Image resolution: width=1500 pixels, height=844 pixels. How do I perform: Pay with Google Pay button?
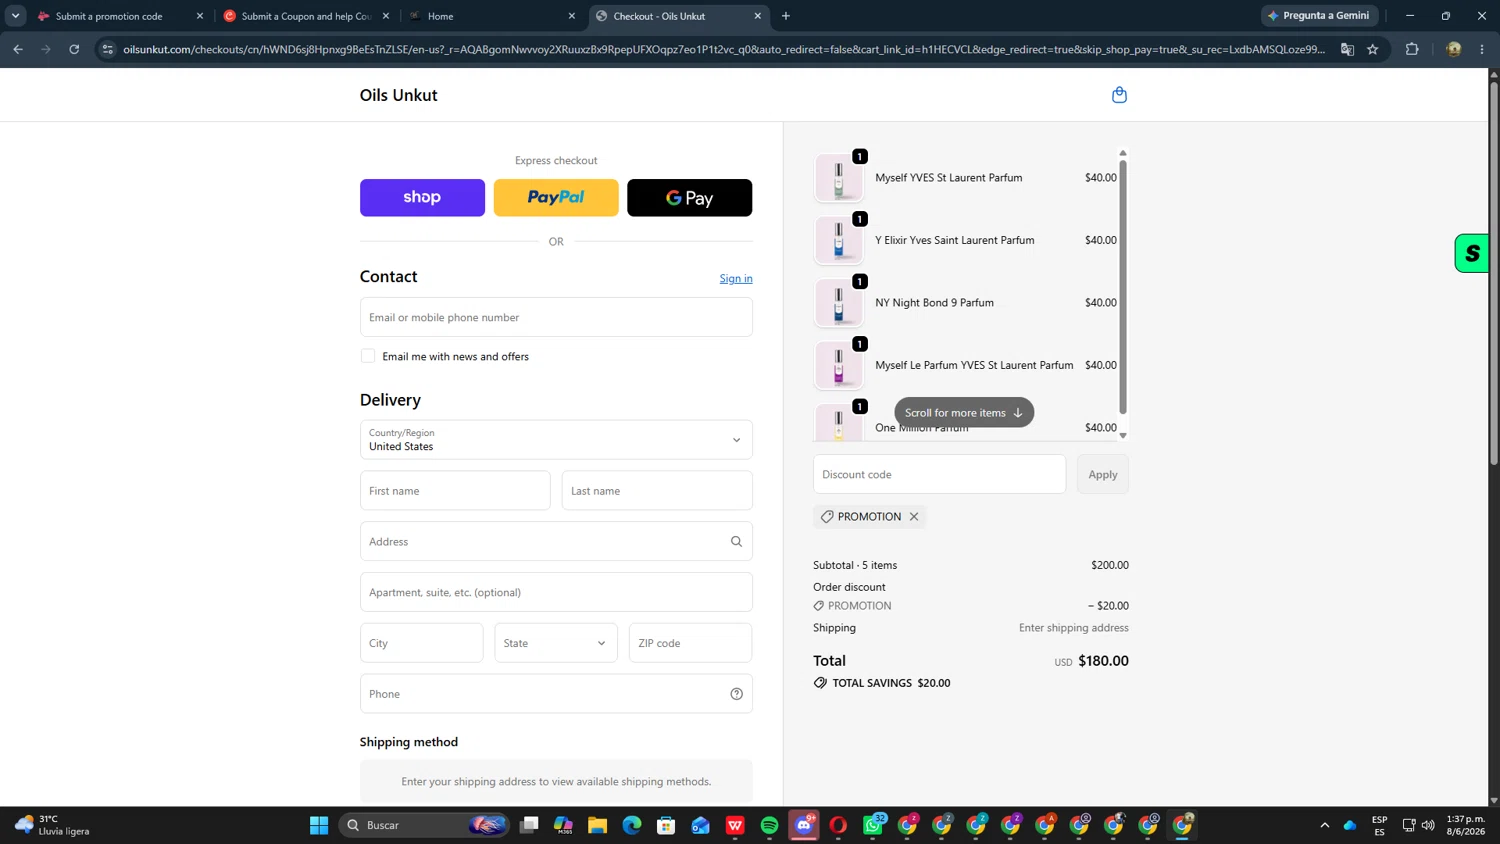689,198
